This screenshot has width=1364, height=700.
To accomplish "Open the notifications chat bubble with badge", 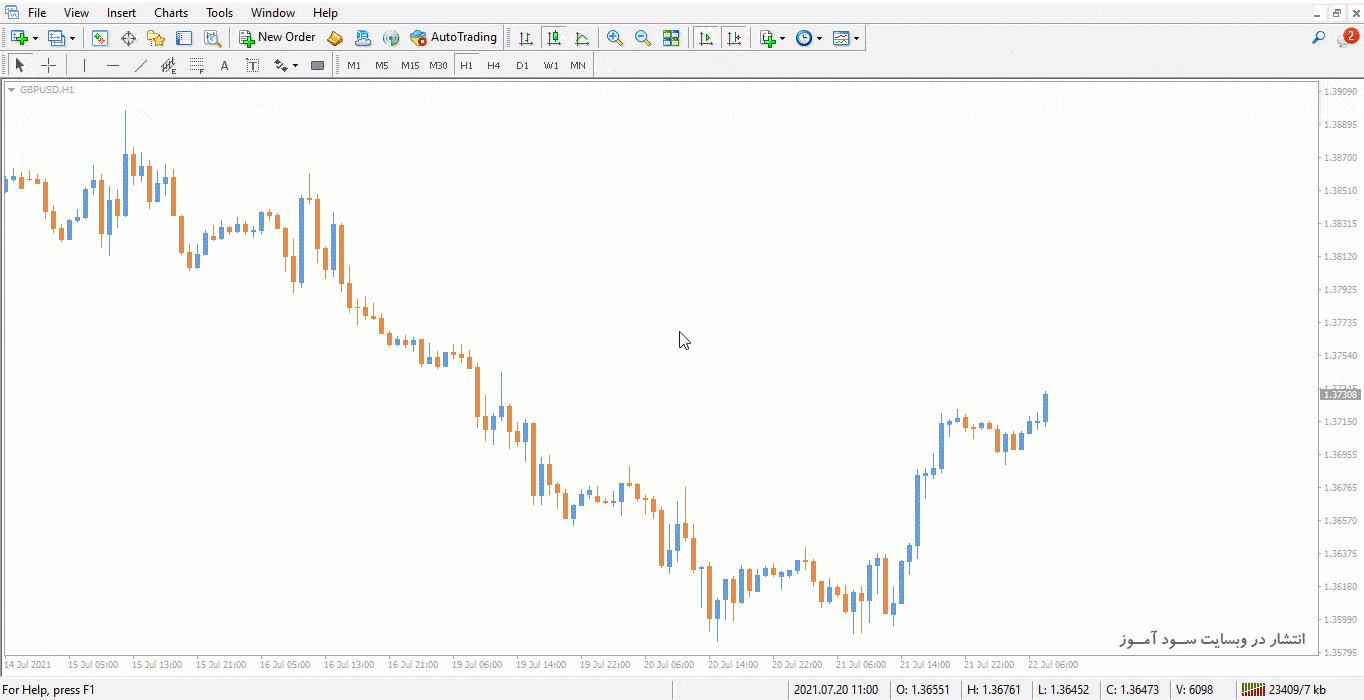I will (x=1346, y=38).
